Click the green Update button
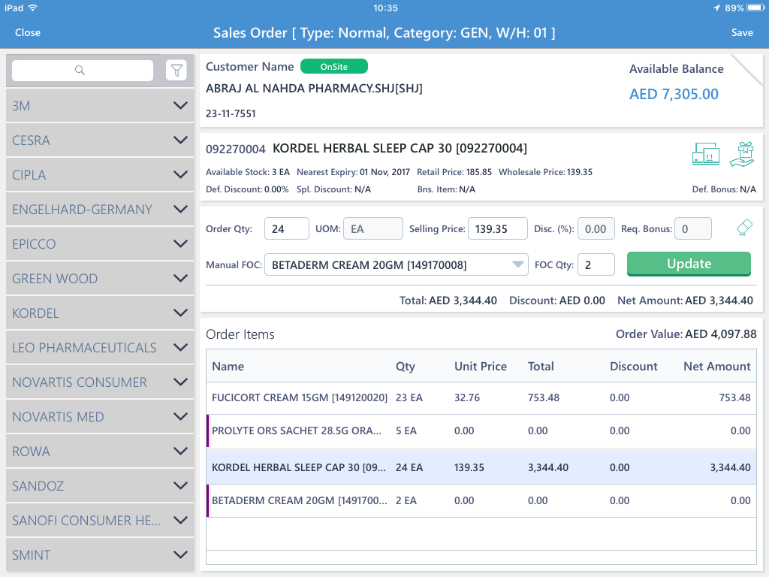The width and height of the screenshot is (769, 577). [x=689, y=264]
